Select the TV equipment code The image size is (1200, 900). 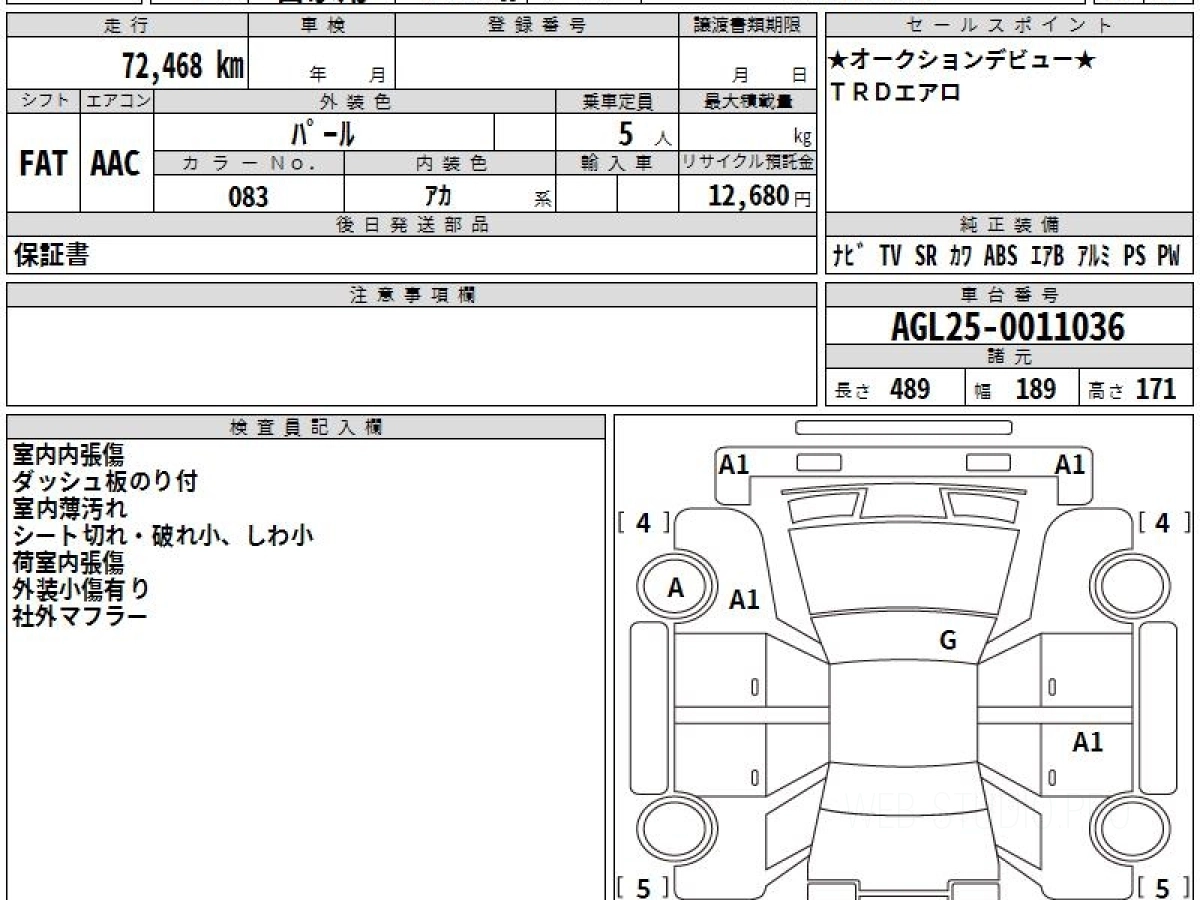891,256
